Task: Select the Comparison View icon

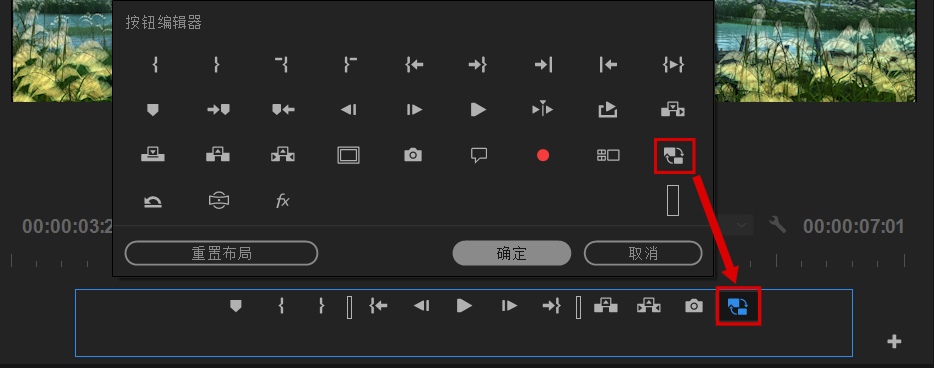Action: (x=608, y=155)
